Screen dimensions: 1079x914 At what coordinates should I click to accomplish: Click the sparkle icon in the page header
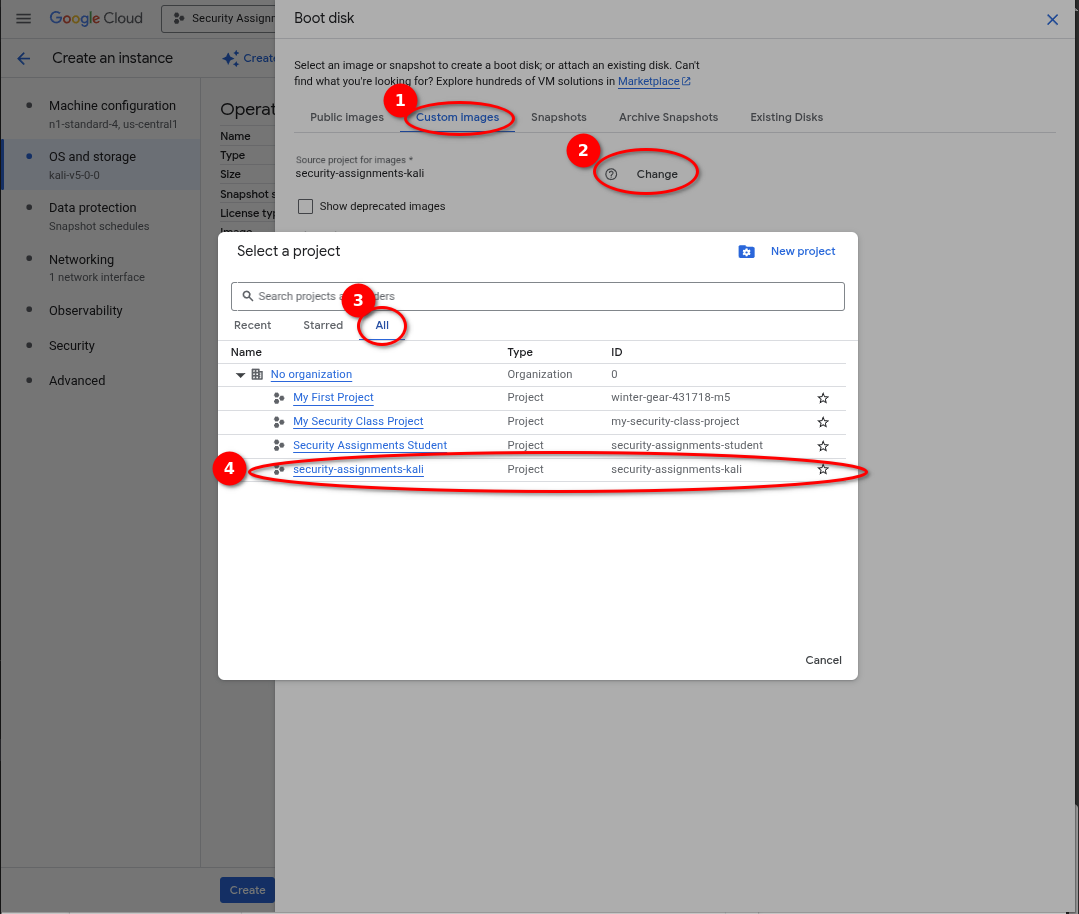[231, 59]
